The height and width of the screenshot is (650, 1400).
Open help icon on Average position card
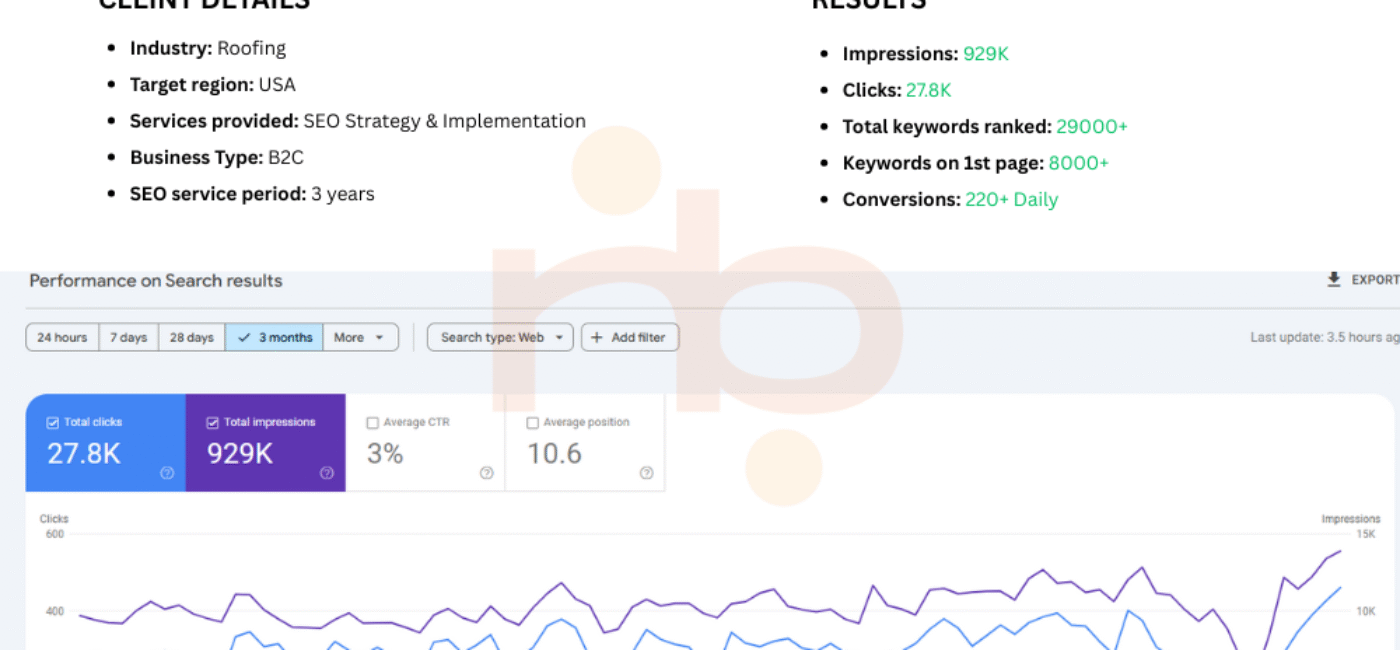[647, 473]
